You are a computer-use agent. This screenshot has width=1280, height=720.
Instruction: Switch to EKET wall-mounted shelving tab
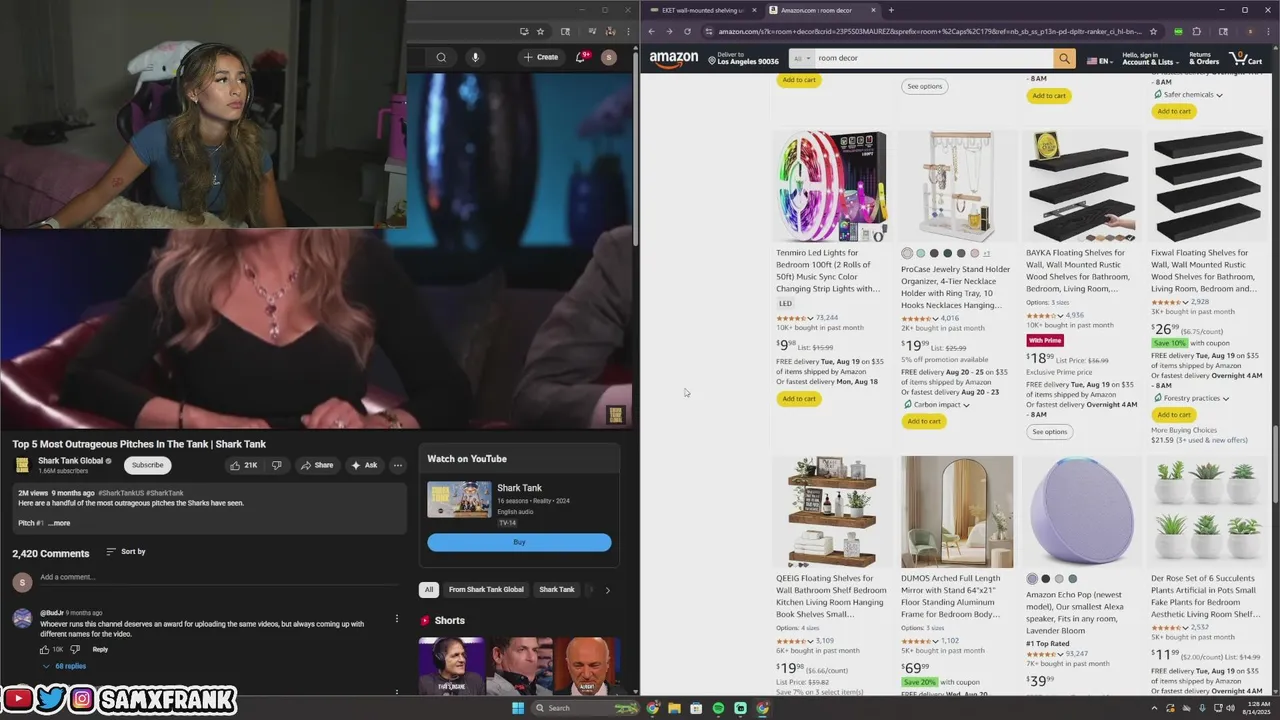click(702, 10)
